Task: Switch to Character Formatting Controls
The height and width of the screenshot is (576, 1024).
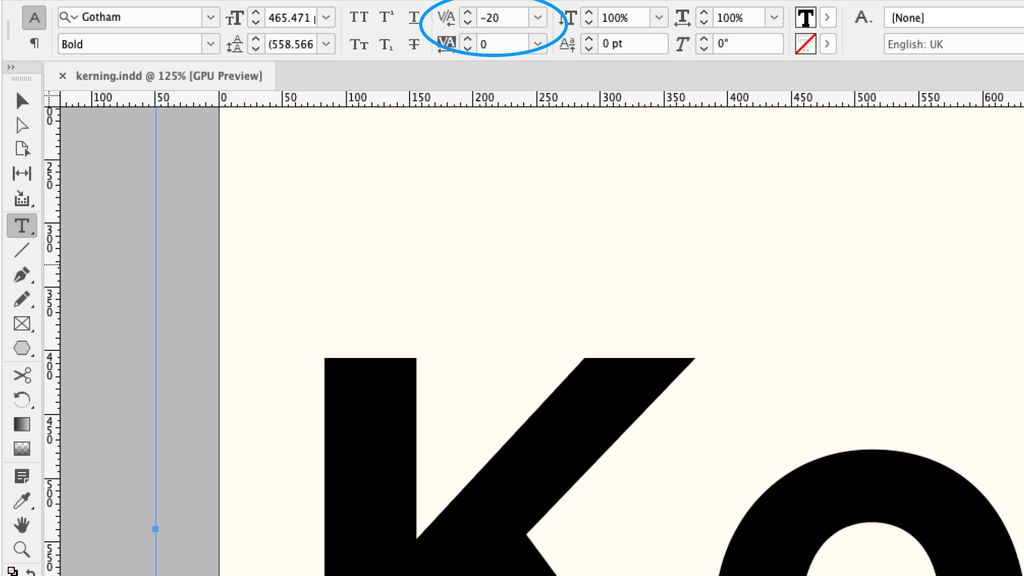Action: pyautogui.click(x=33, y=17)
